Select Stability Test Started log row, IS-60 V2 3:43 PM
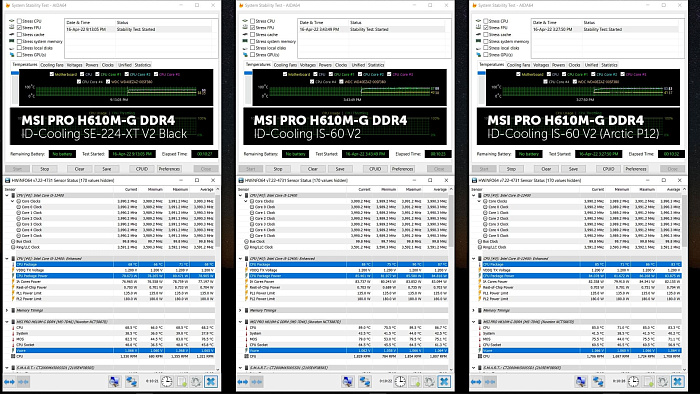The image size is (700, 394). (371, 29)
